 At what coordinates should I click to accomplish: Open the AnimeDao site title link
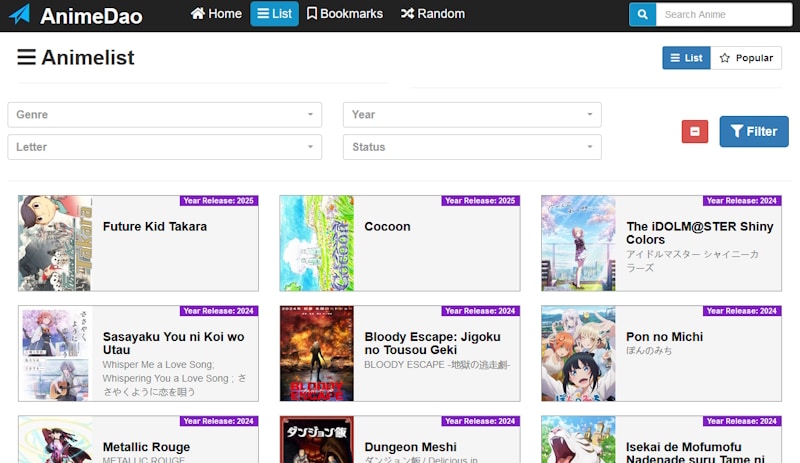[91, 16]
